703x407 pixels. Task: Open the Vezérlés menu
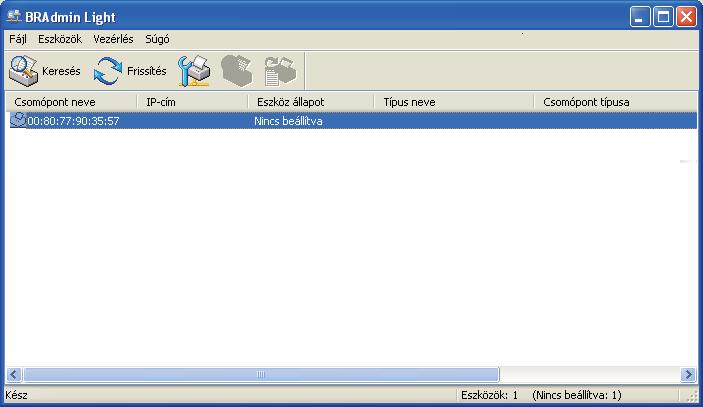click(113, 39)
